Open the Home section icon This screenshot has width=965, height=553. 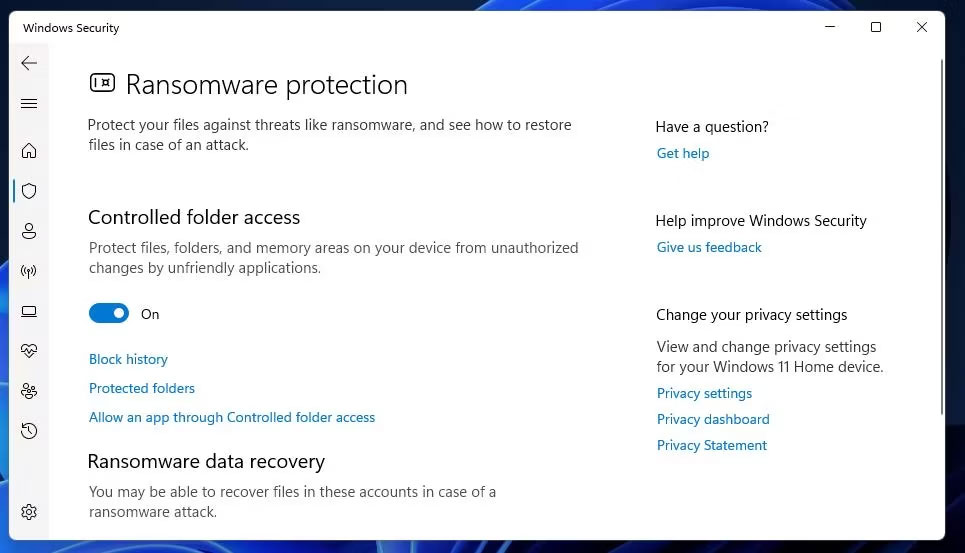(29, 151)
